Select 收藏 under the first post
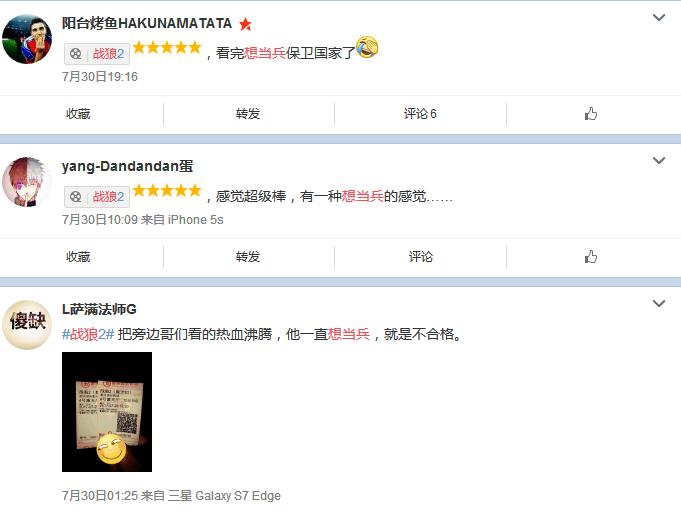Image resolution: width=681 pixels, height=511 pixels. tap(78, 114)
